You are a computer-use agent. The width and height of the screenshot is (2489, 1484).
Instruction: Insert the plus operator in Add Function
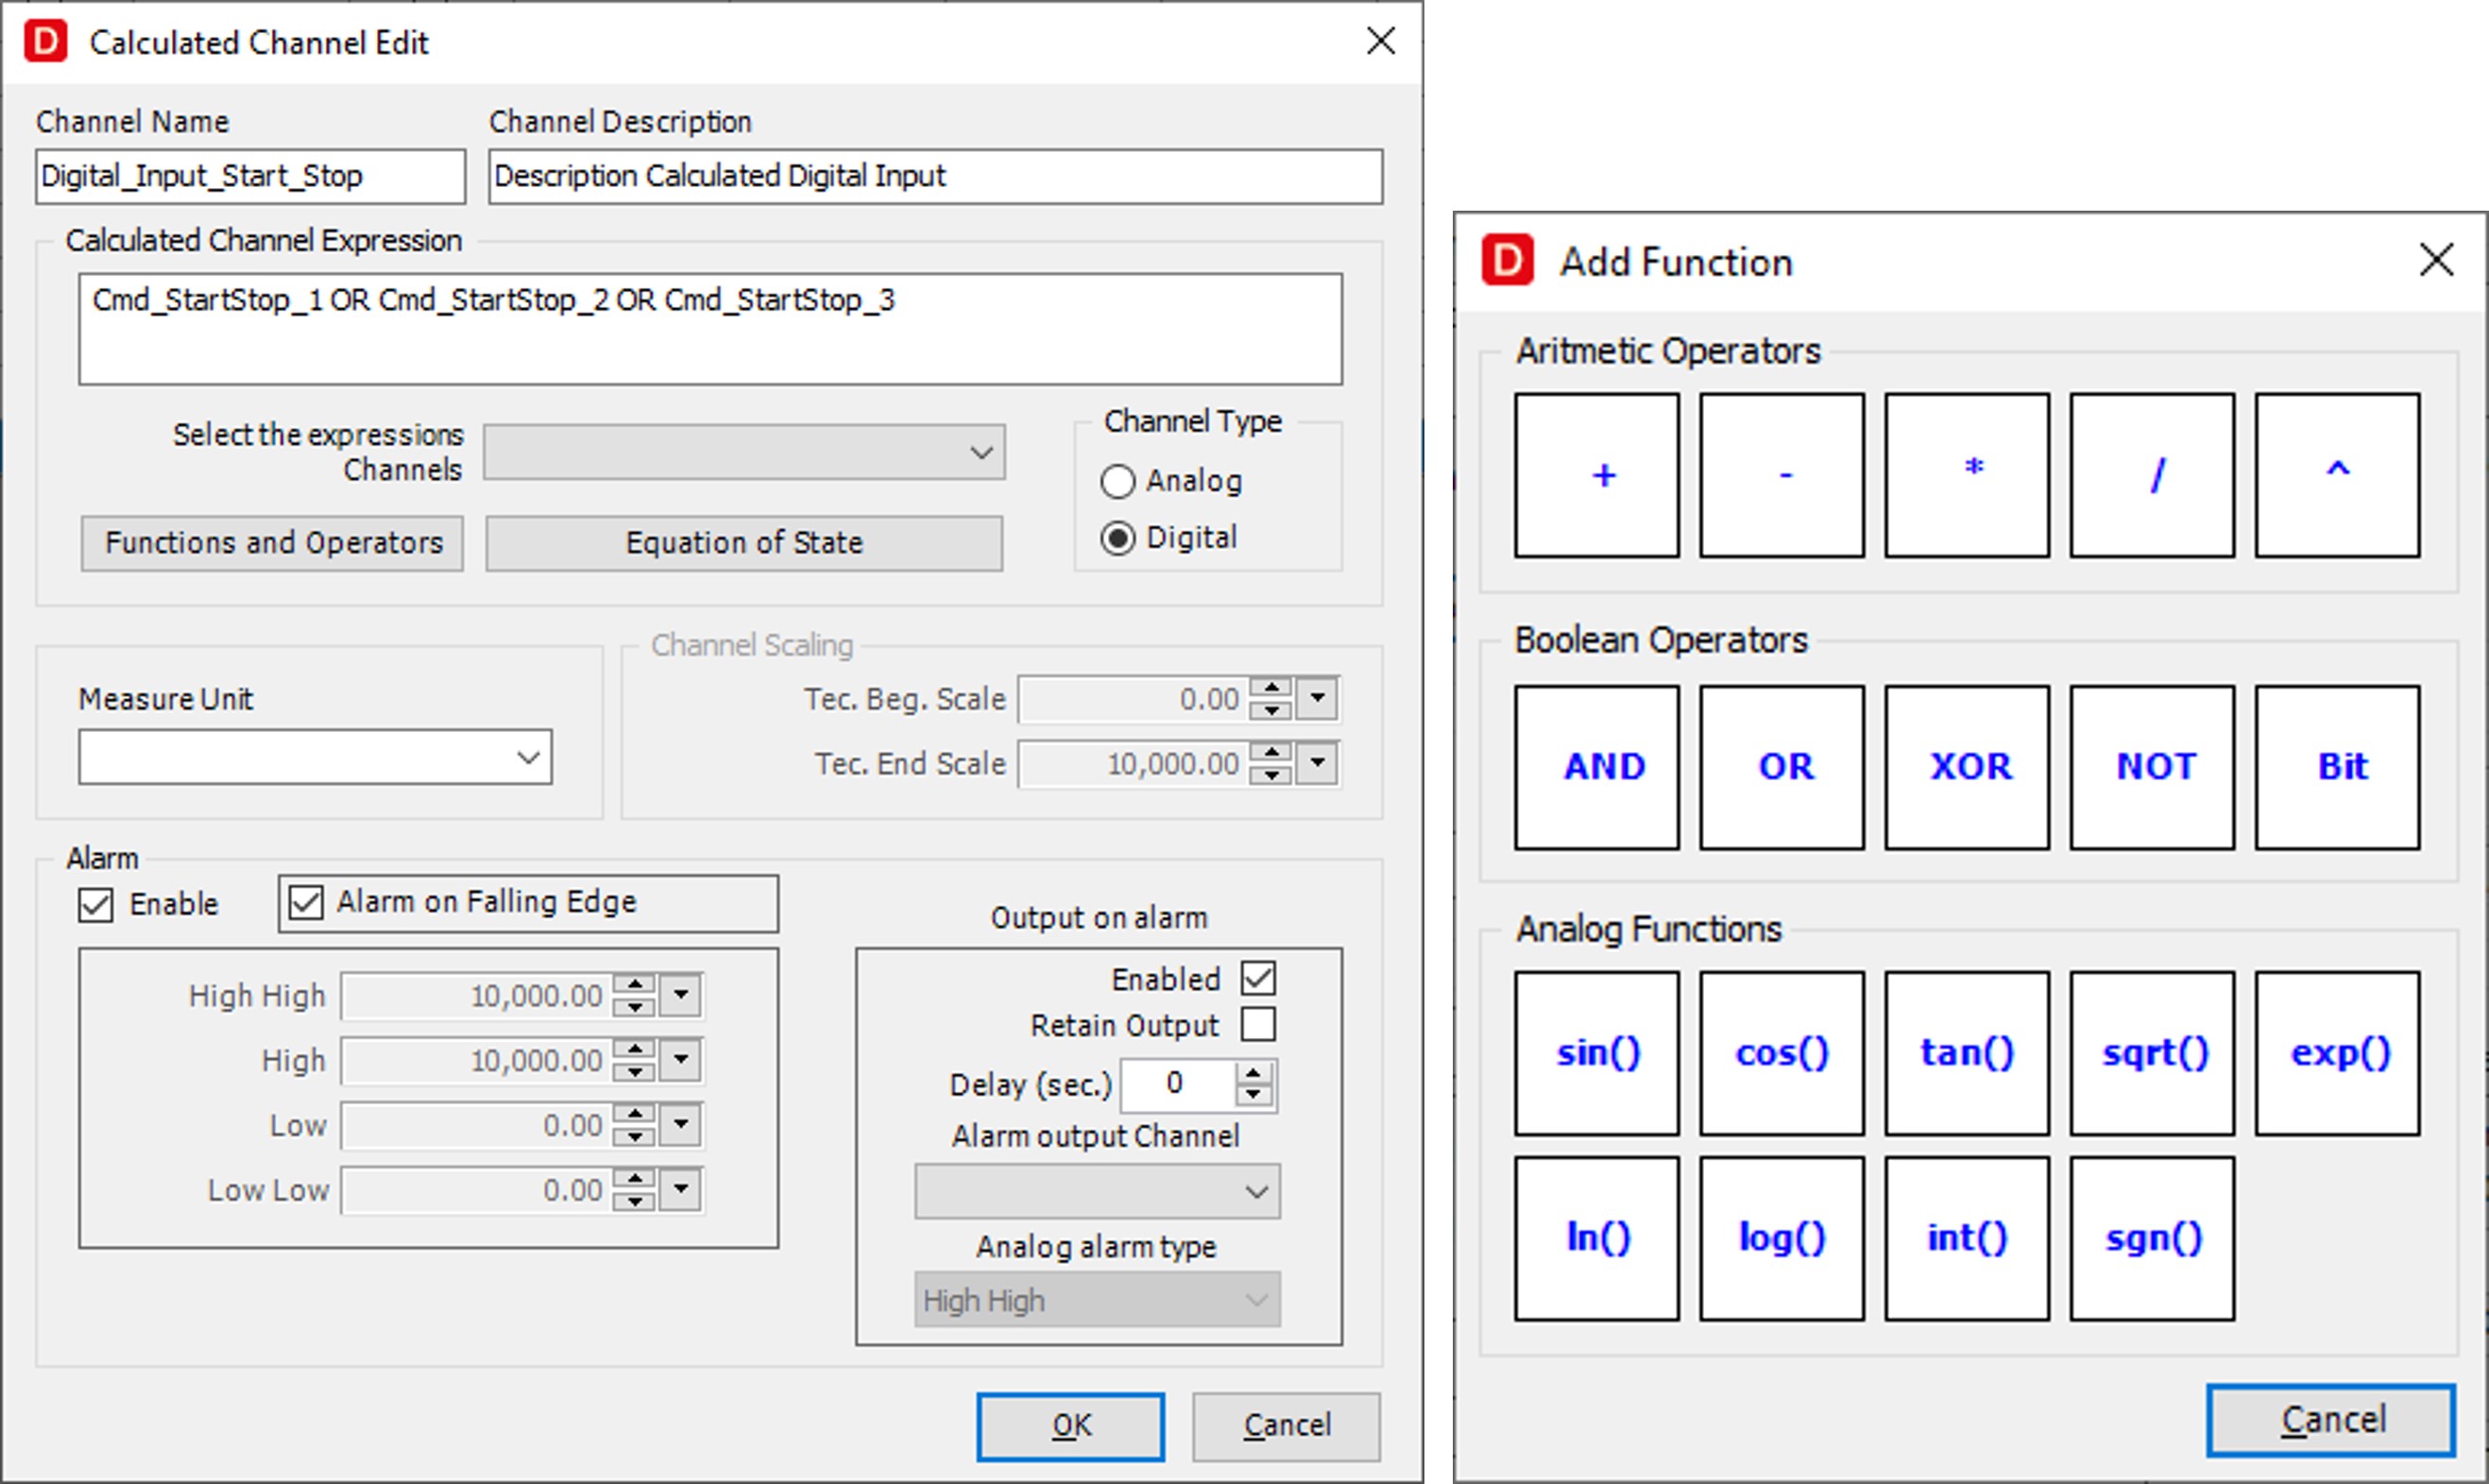tap(1596, 475)
